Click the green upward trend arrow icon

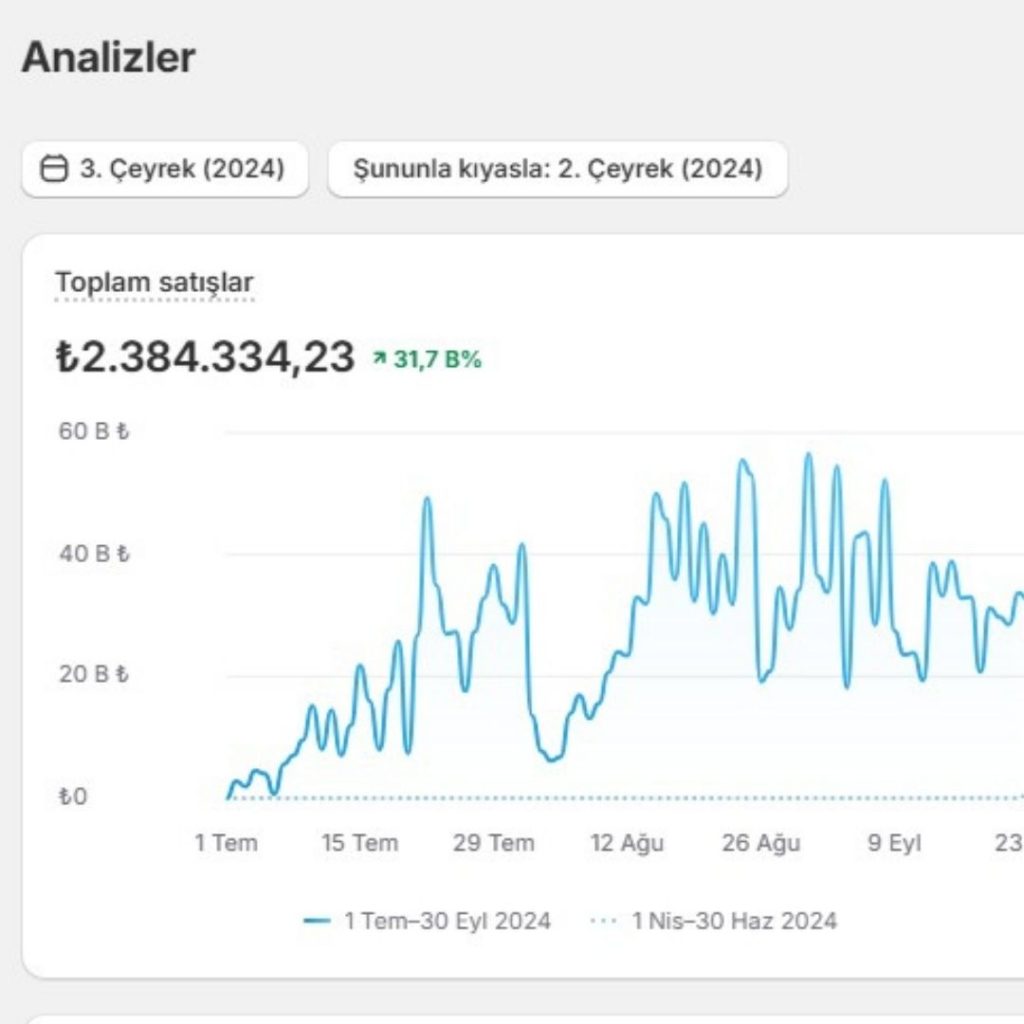(379, 359)
